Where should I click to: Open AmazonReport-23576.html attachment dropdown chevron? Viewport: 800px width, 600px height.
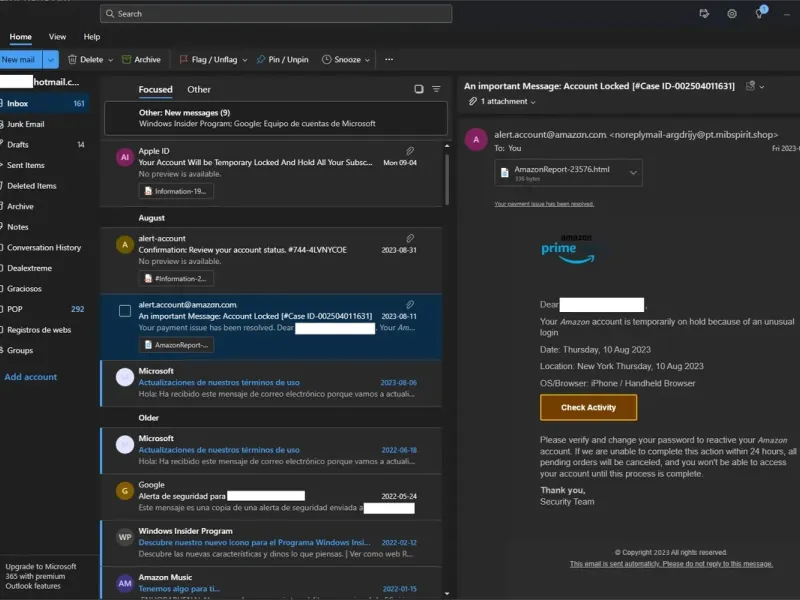(x=633, y=173)
